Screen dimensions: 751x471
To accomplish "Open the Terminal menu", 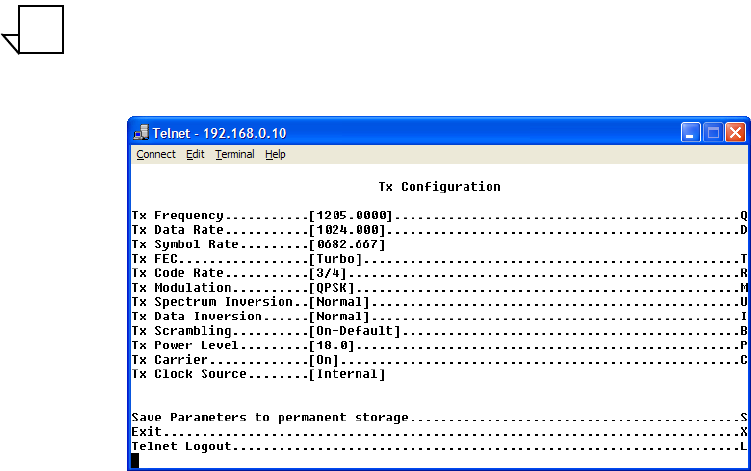I will pos(235,154).
